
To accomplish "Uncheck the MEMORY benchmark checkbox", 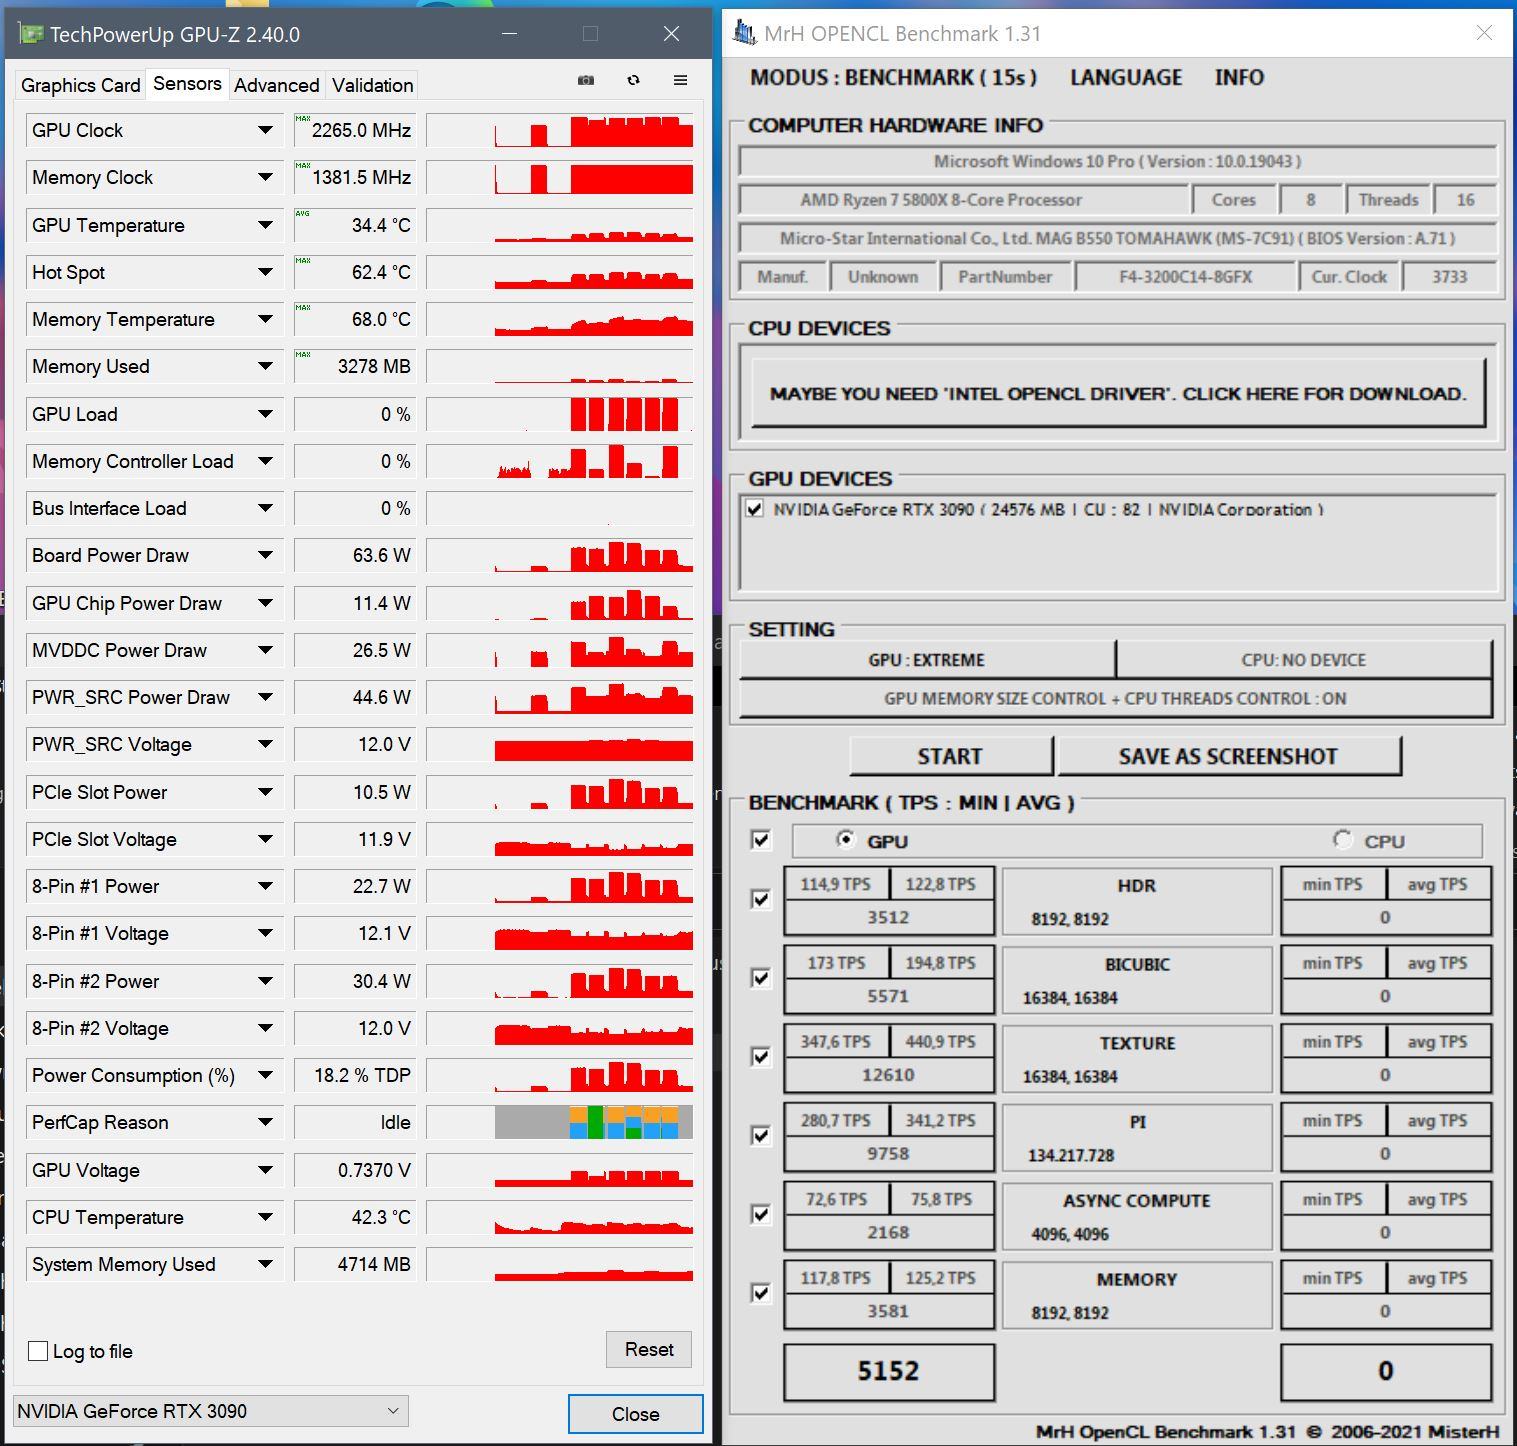I will point(761,1293).
